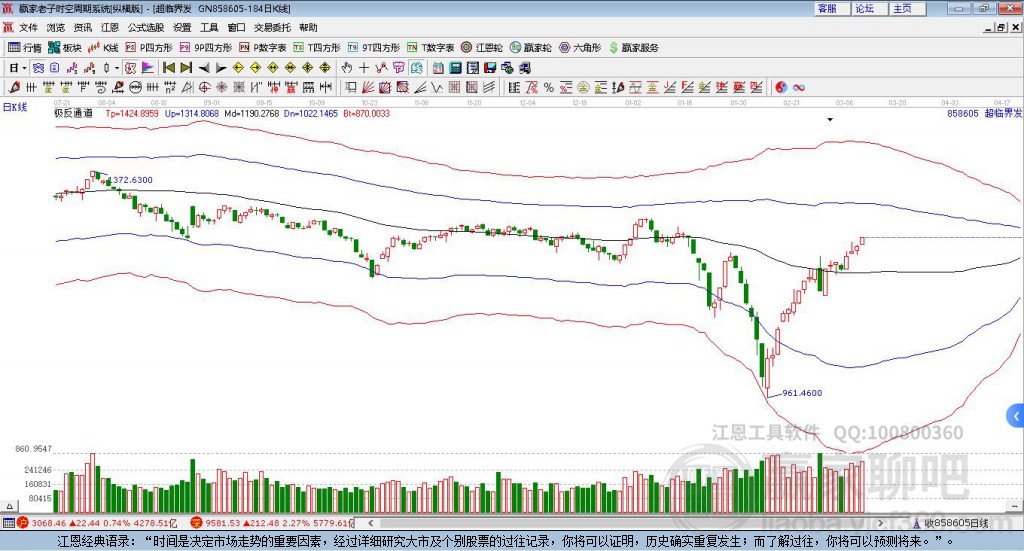Click the 日K线 label
Screen dimensions: 1024x551
coord(14,107)
